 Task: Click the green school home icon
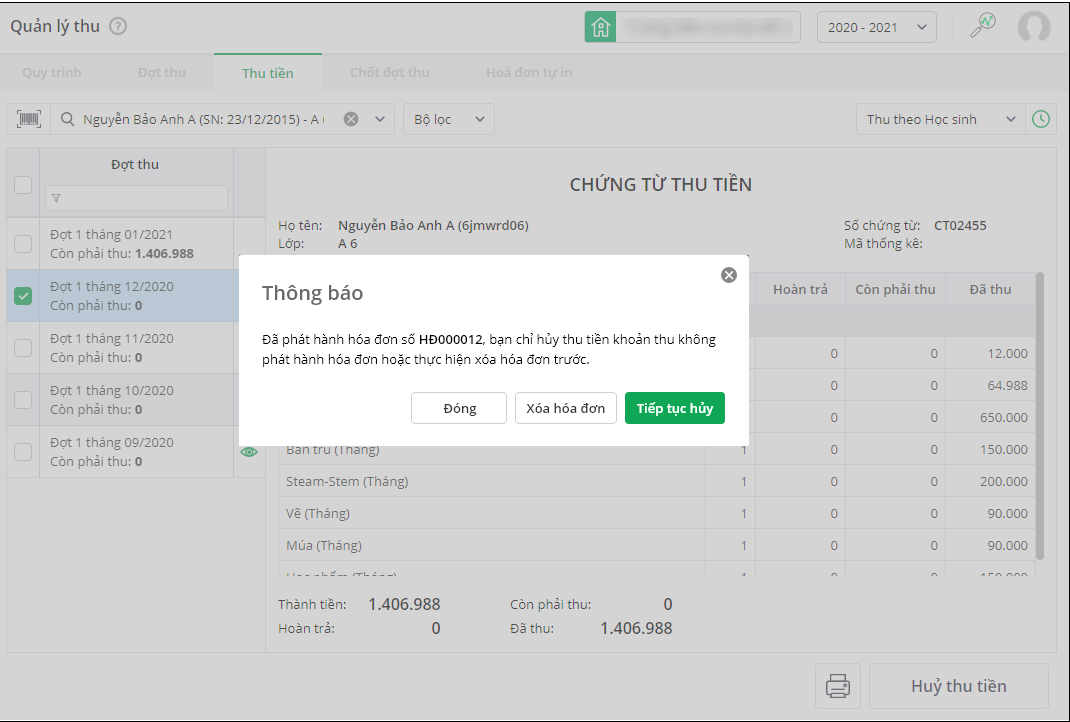point(600,27)
